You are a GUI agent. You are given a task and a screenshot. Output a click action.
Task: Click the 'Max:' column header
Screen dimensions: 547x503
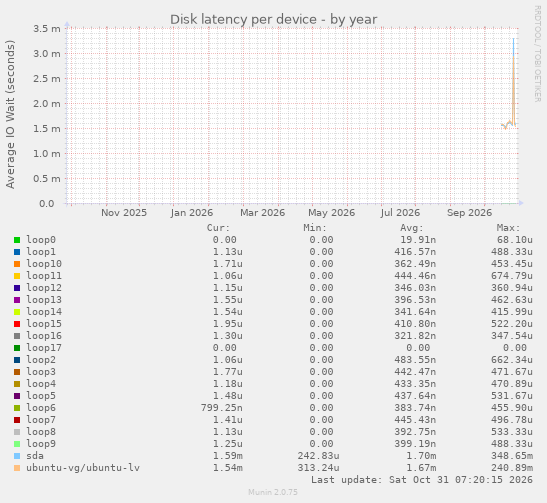coord(508,228)
